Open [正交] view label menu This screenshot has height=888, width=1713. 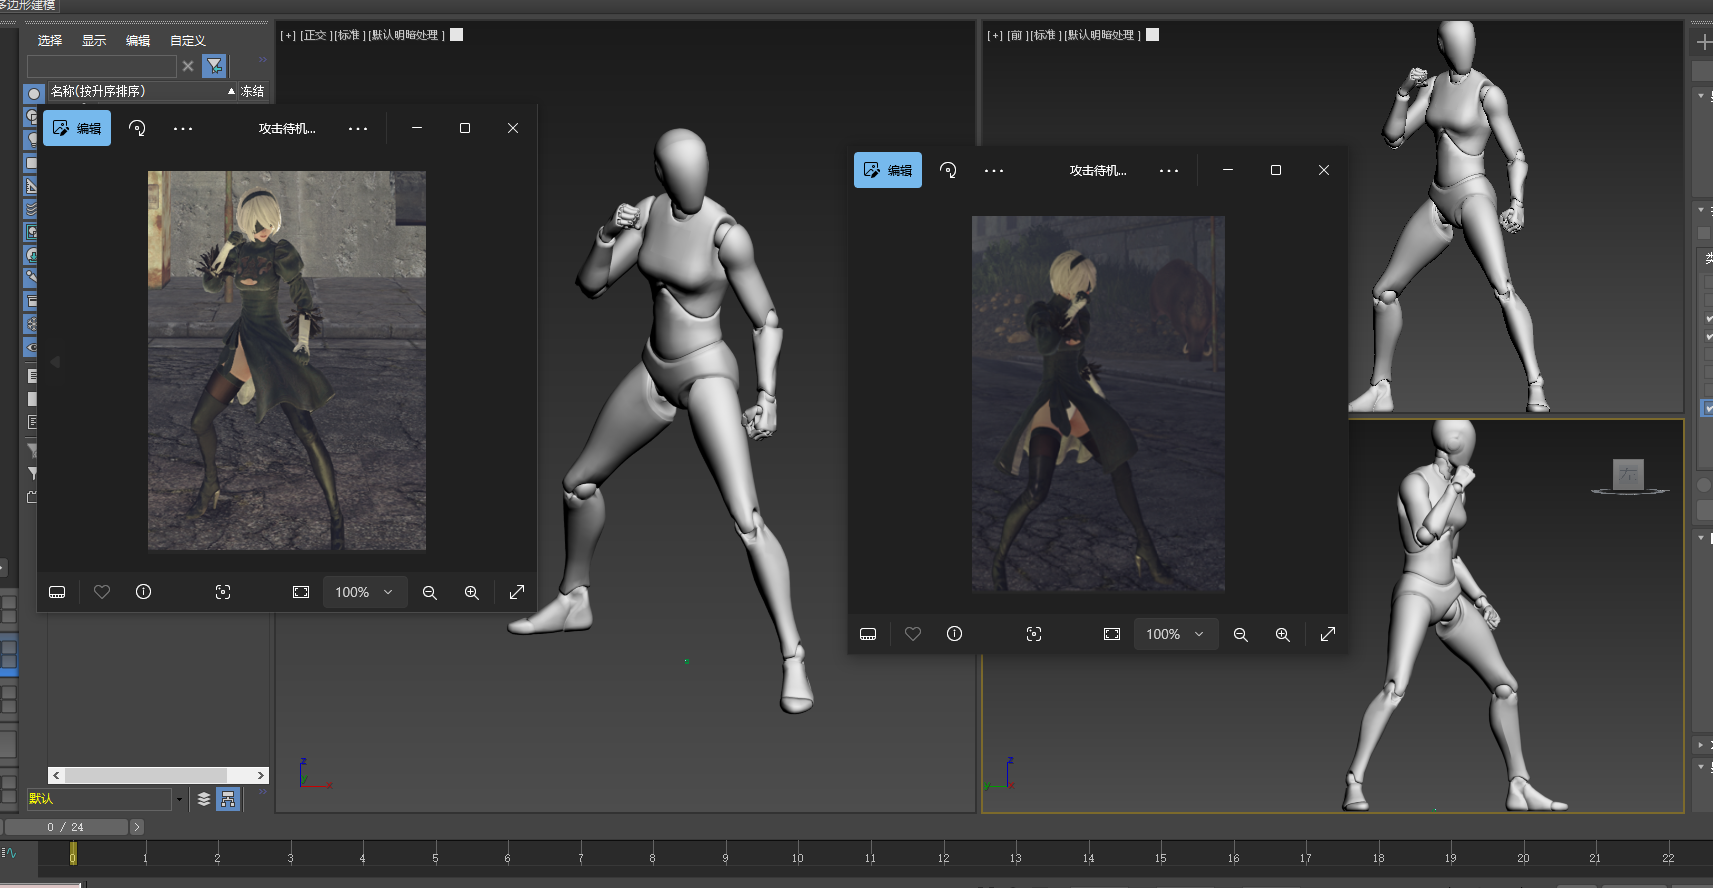pos(314,35)
